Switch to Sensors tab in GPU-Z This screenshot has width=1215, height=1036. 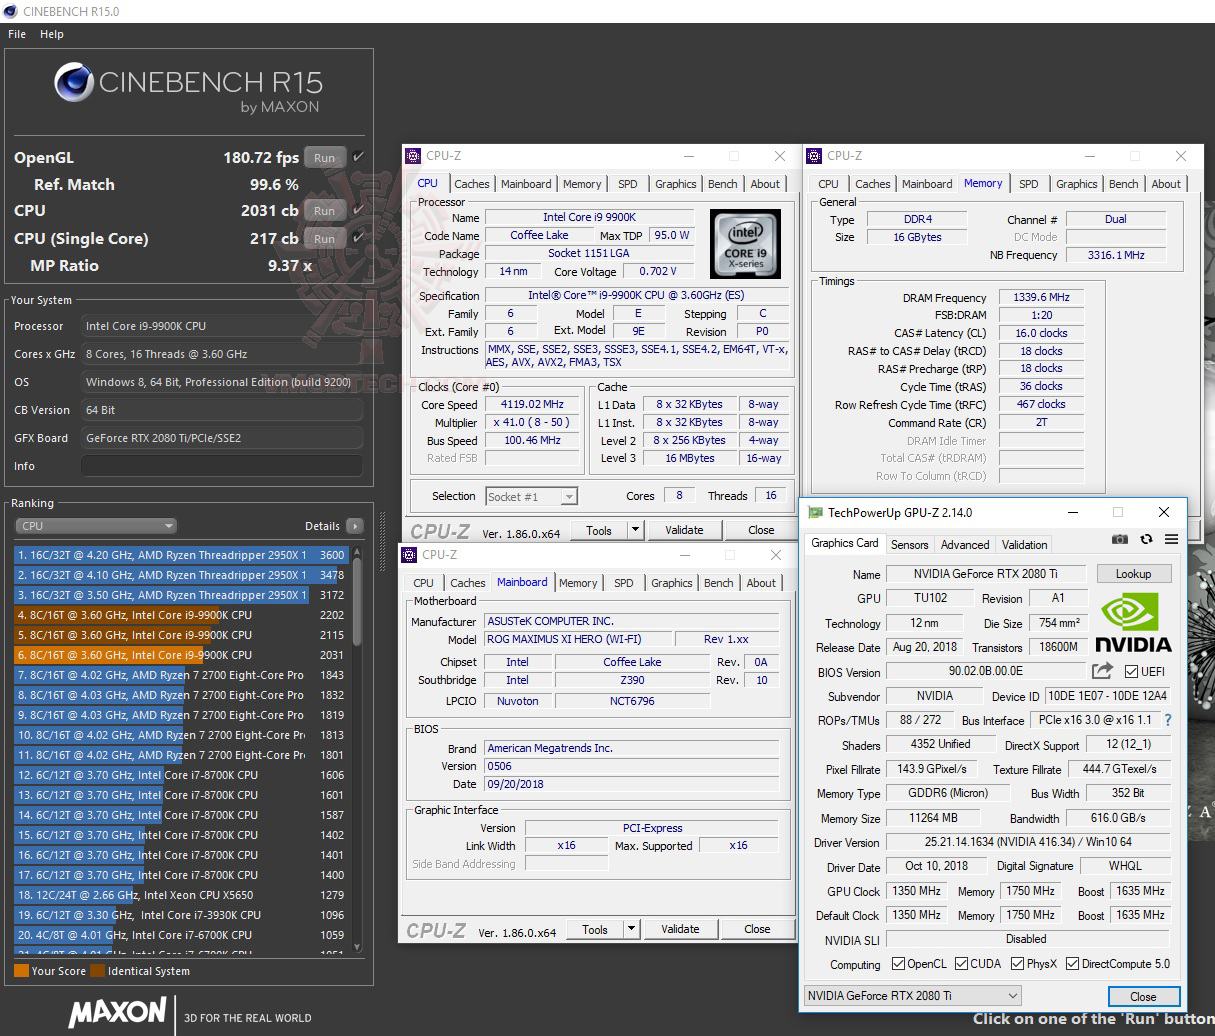(909, 544)
